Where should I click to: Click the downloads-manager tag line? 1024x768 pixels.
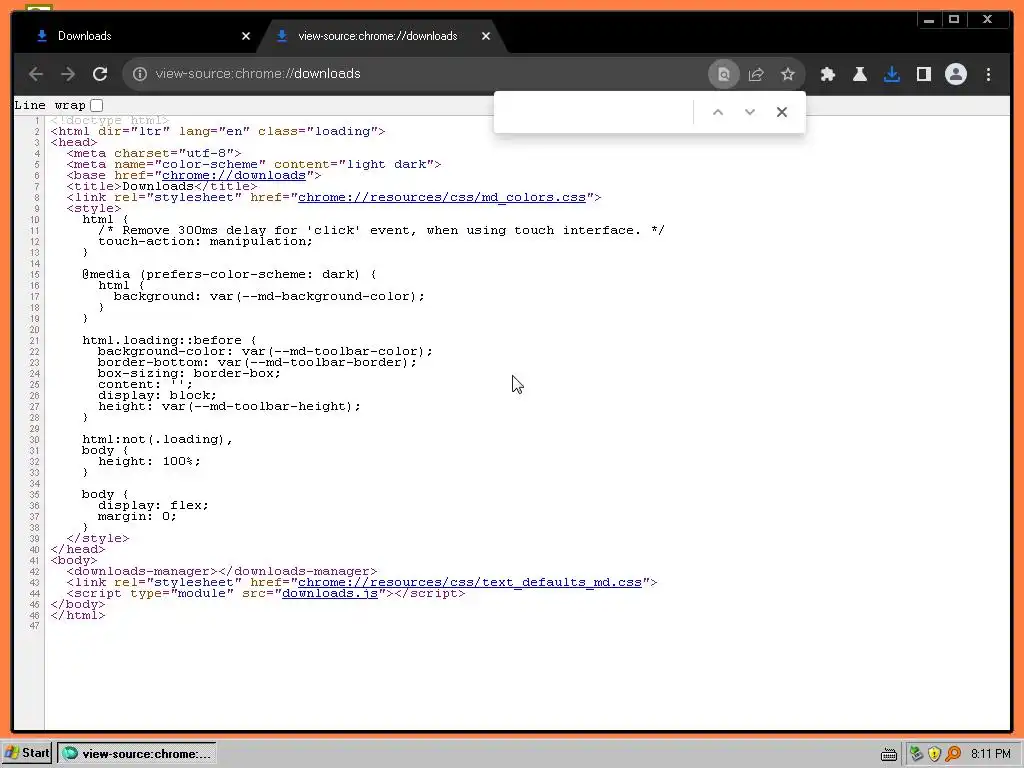click(222, 571)
